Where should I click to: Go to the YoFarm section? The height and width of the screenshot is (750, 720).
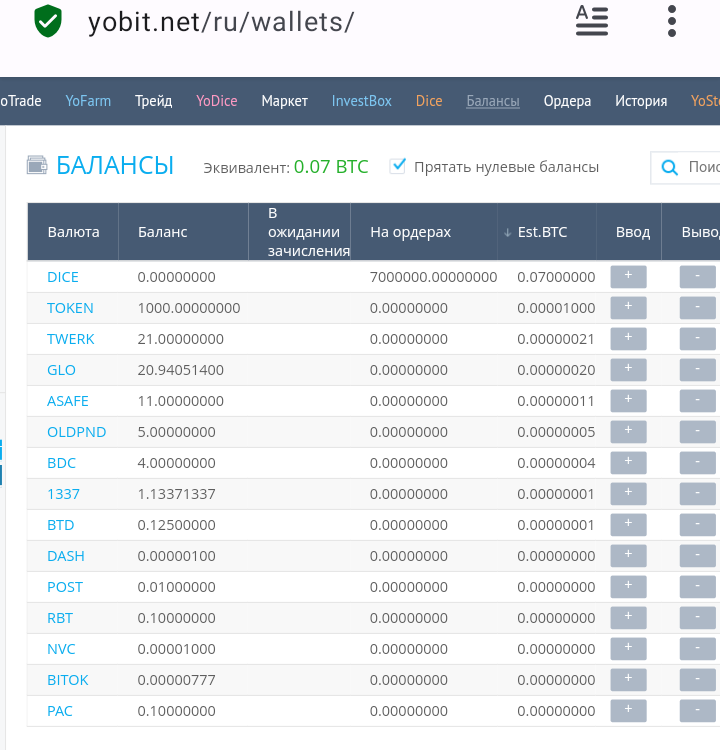pos(88,101)
